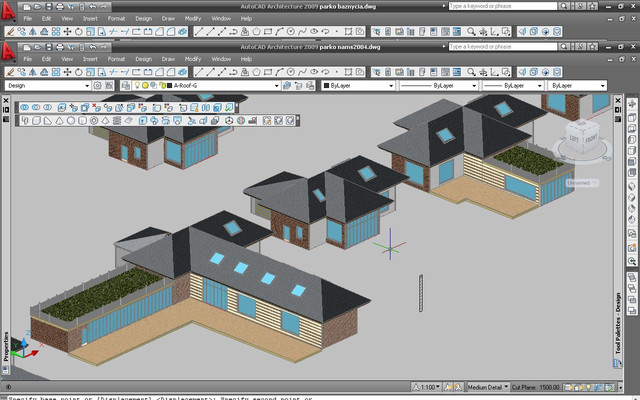640x400 pixels.
Task: Expand the Design workspace dropdown
Action: coord(85,86)
